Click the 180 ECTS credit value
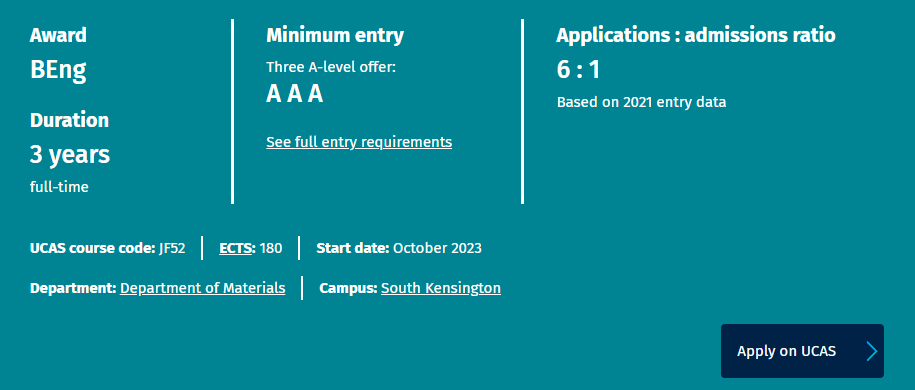This screenshot has height=390, width=915. coord(271,248)
